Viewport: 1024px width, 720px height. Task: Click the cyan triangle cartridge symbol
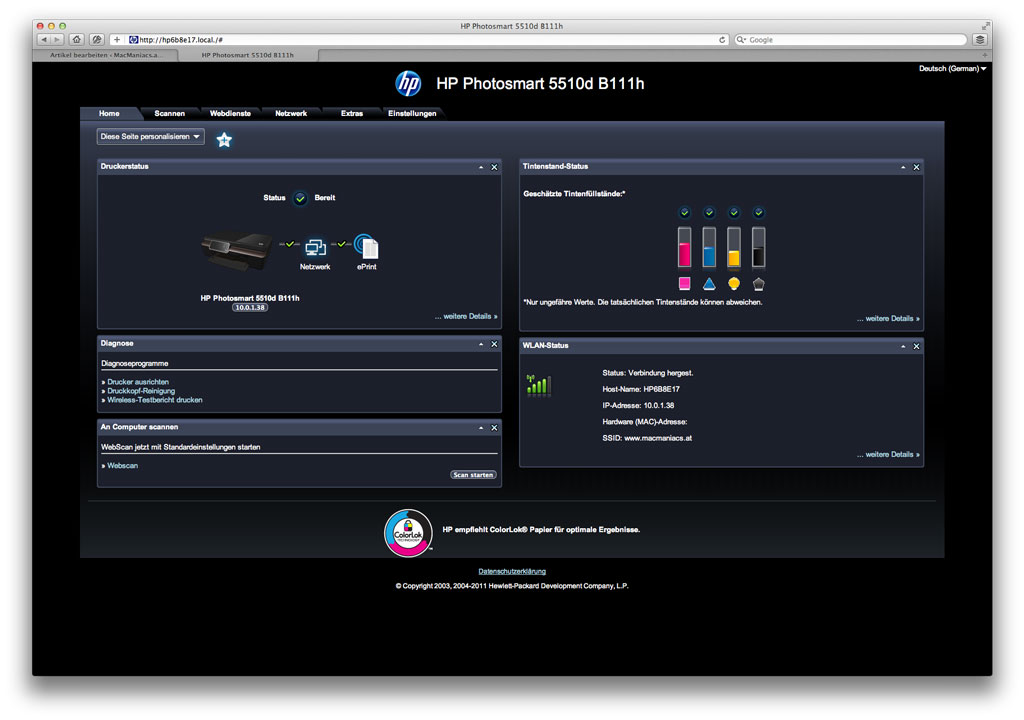pyautogui.click(x=709, y=284)
